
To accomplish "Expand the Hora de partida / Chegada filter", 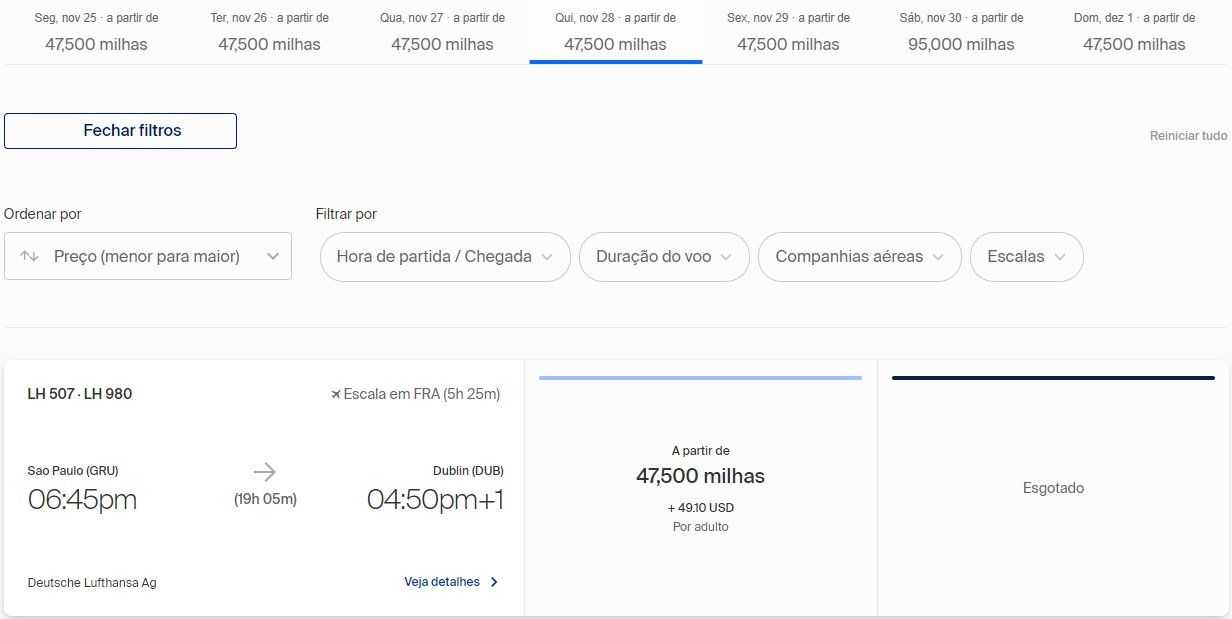I will pyautogui.click(x=445, y=257).
